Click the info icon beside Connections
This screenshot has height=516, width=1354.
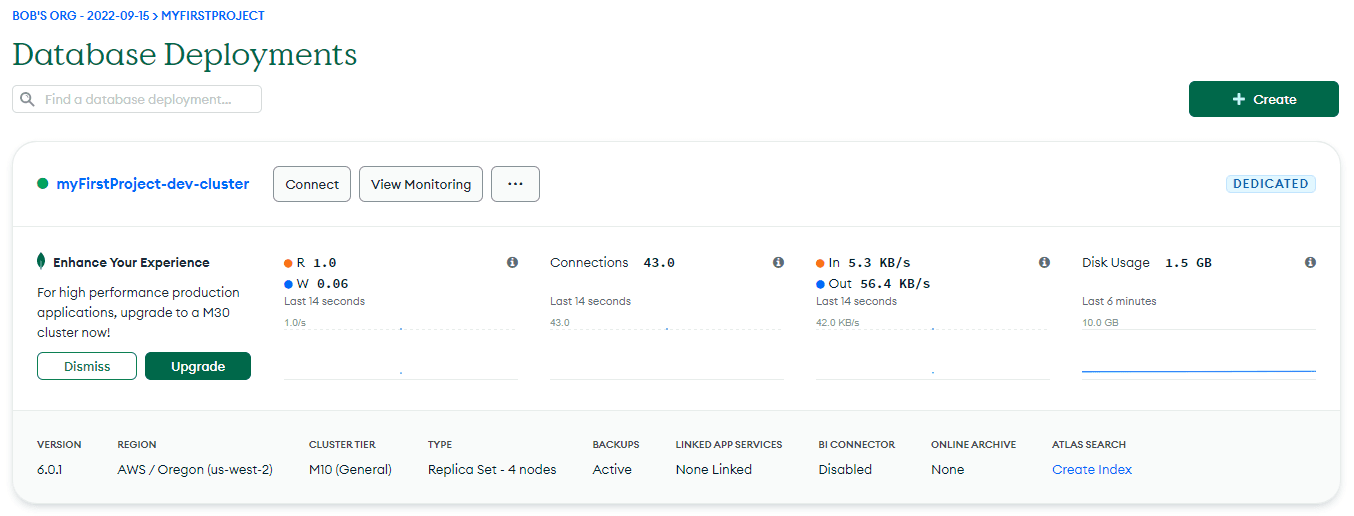[x=778, y=263]
